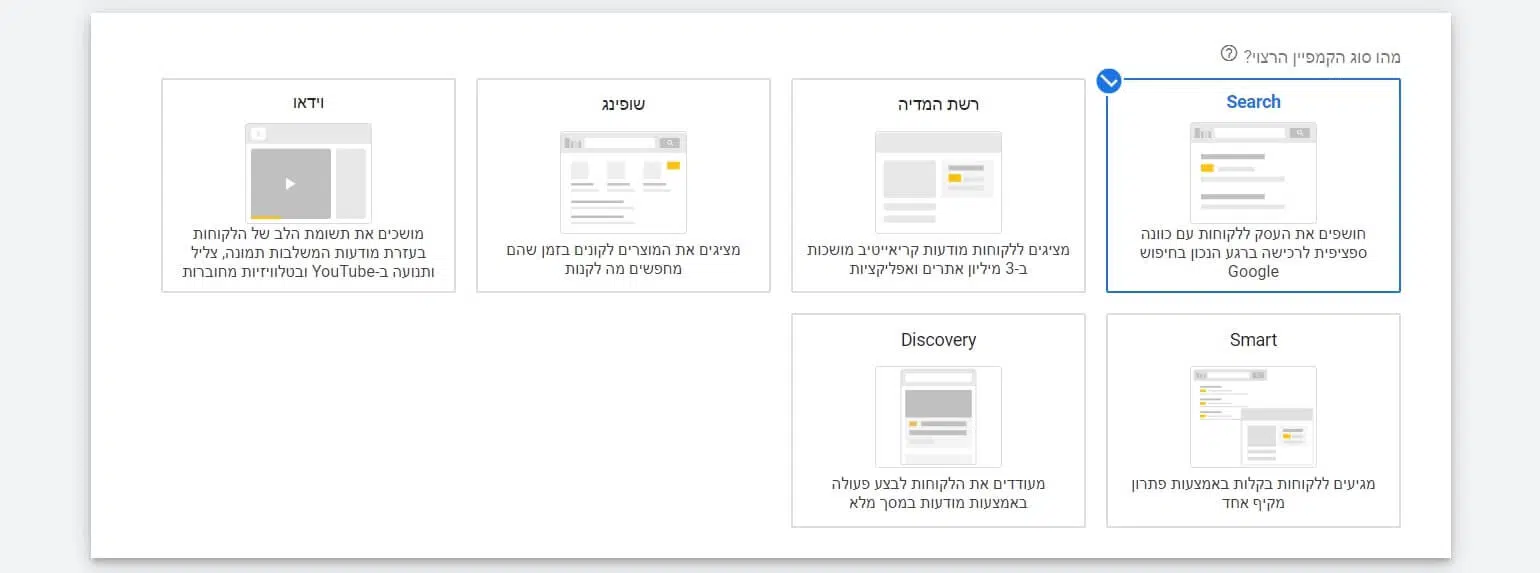Click the רשת המדיה title text

938,105
